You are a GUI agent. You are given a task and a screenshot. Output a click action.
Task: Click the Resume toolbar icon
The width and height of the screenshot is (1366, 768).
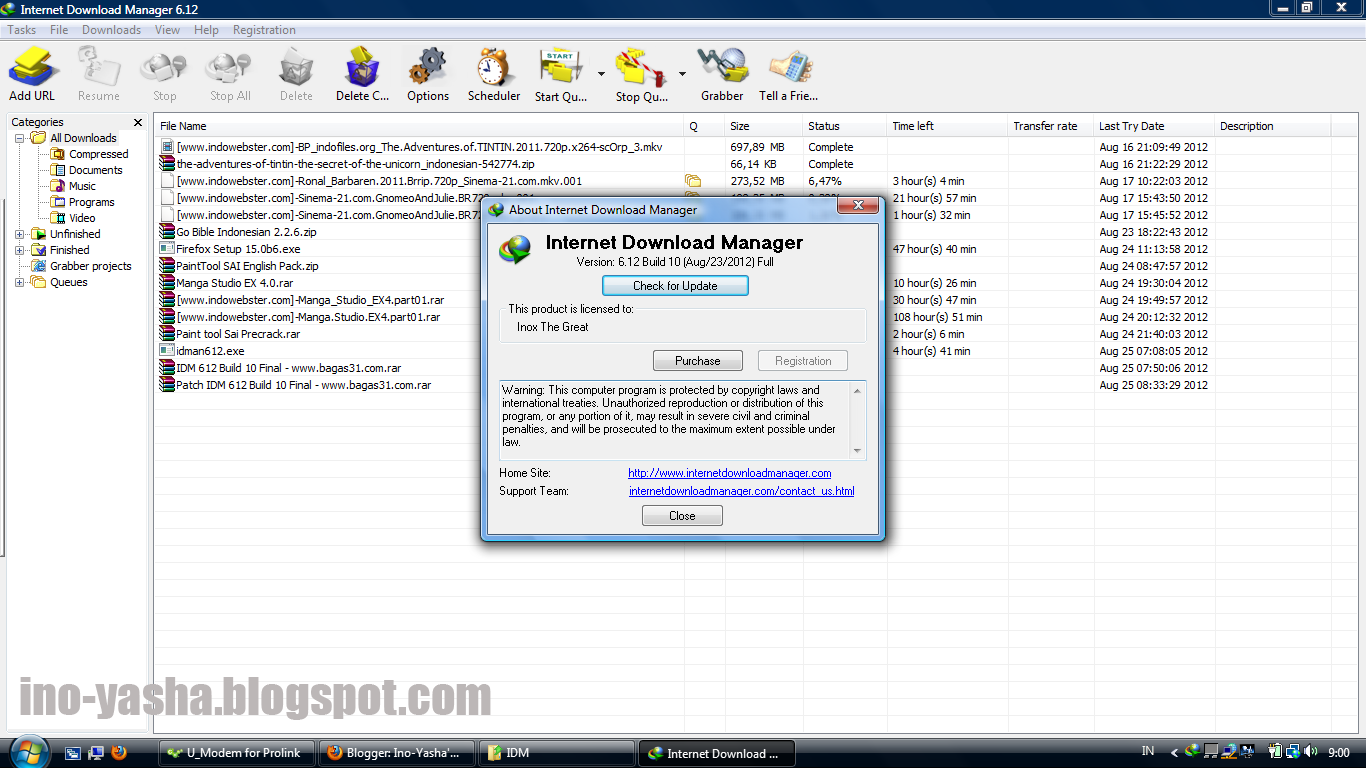click(x=99, y=74)
